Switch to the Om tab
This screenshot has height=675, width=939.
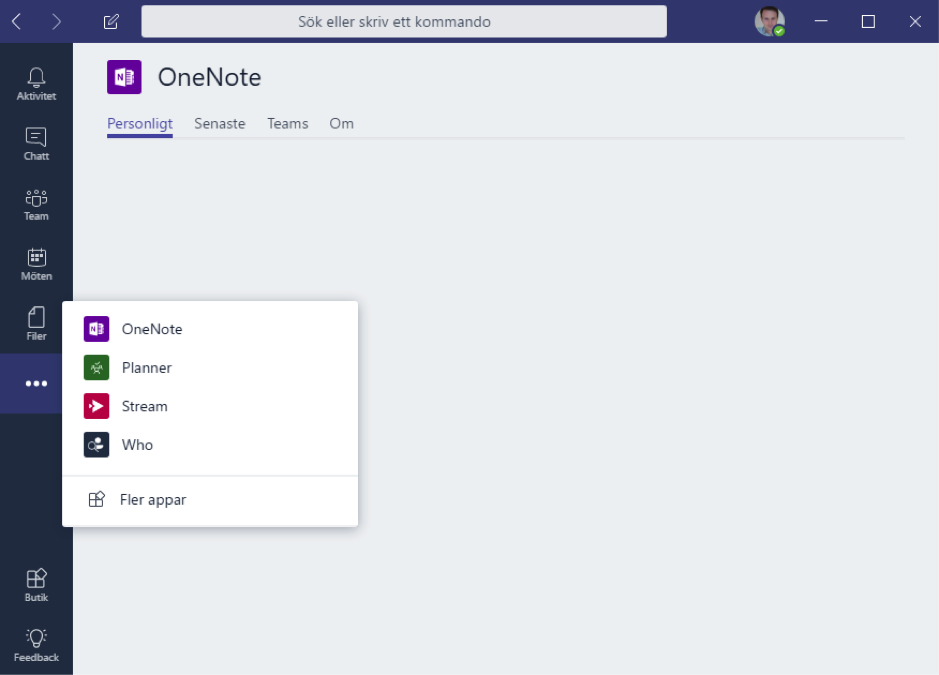(x=341, y=124)
